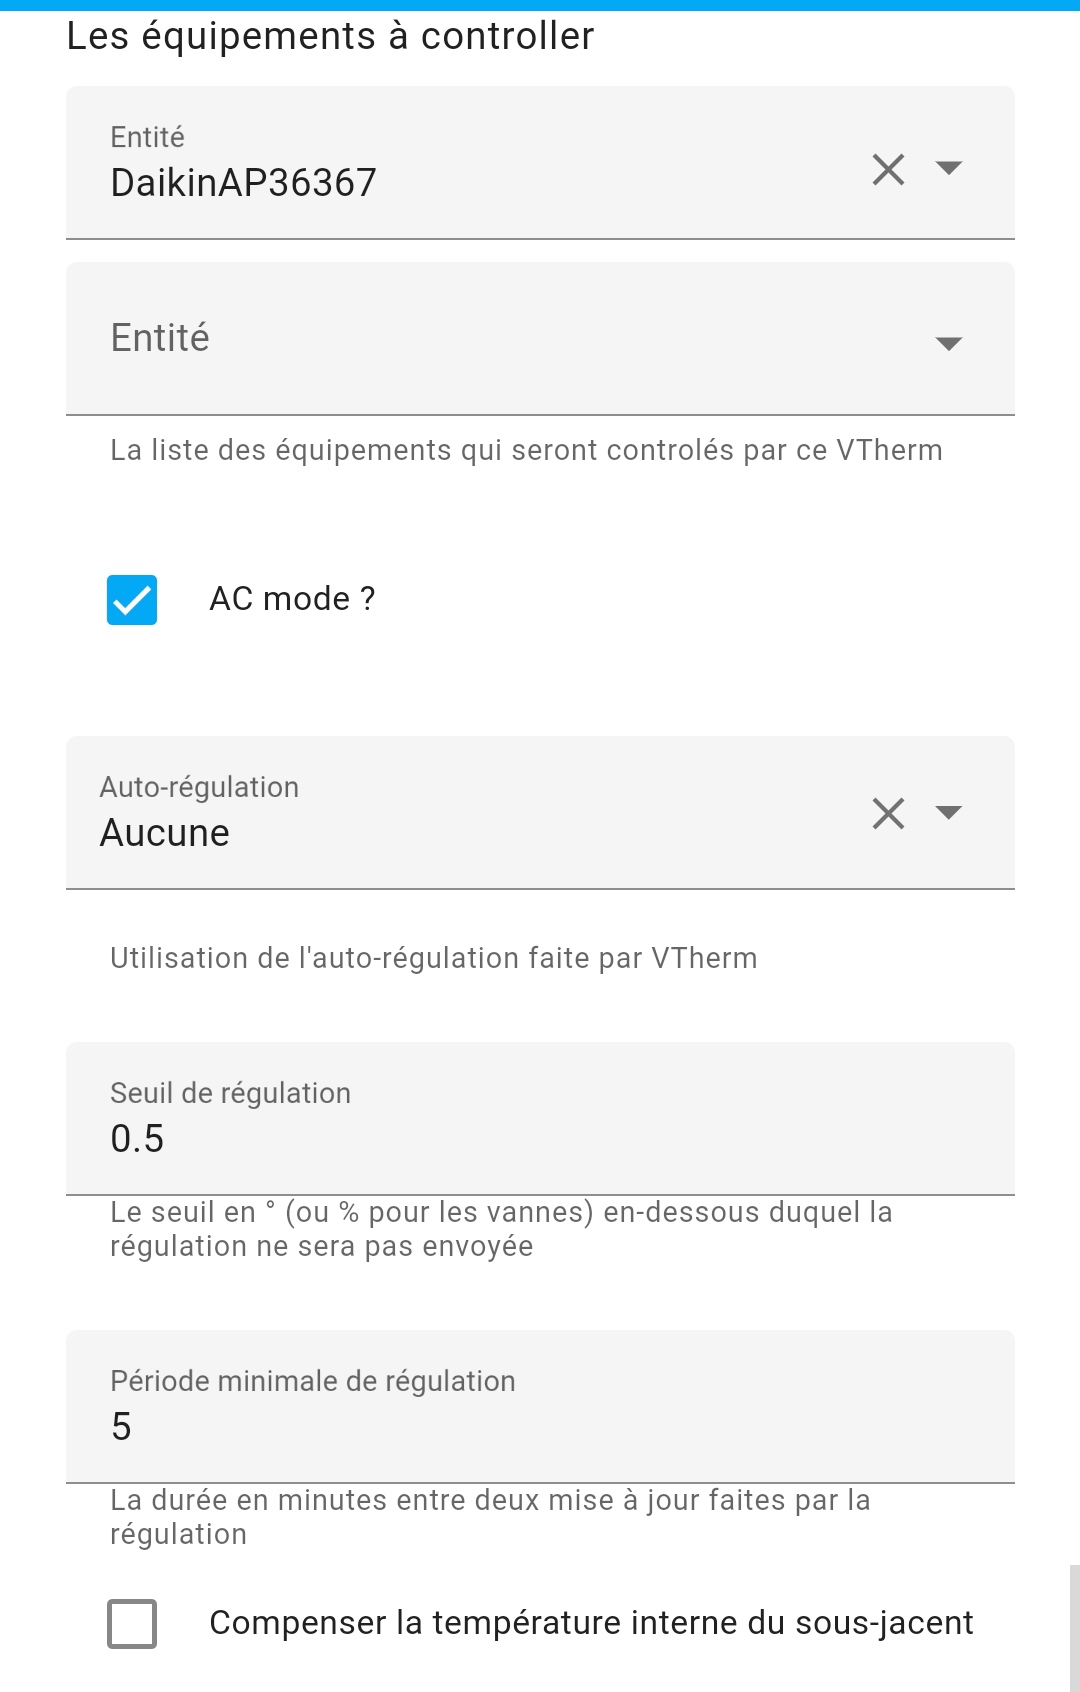Click the Aucune auto-régulation value
The image size is (1080, 1692).
pyautogui.click(x=165, y=833)
